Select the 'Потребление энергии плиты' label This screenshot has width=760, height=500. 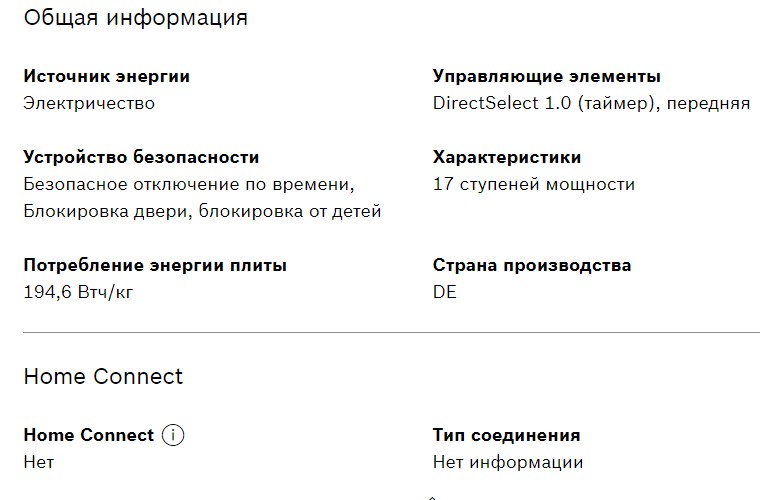[x=155, y=265]
